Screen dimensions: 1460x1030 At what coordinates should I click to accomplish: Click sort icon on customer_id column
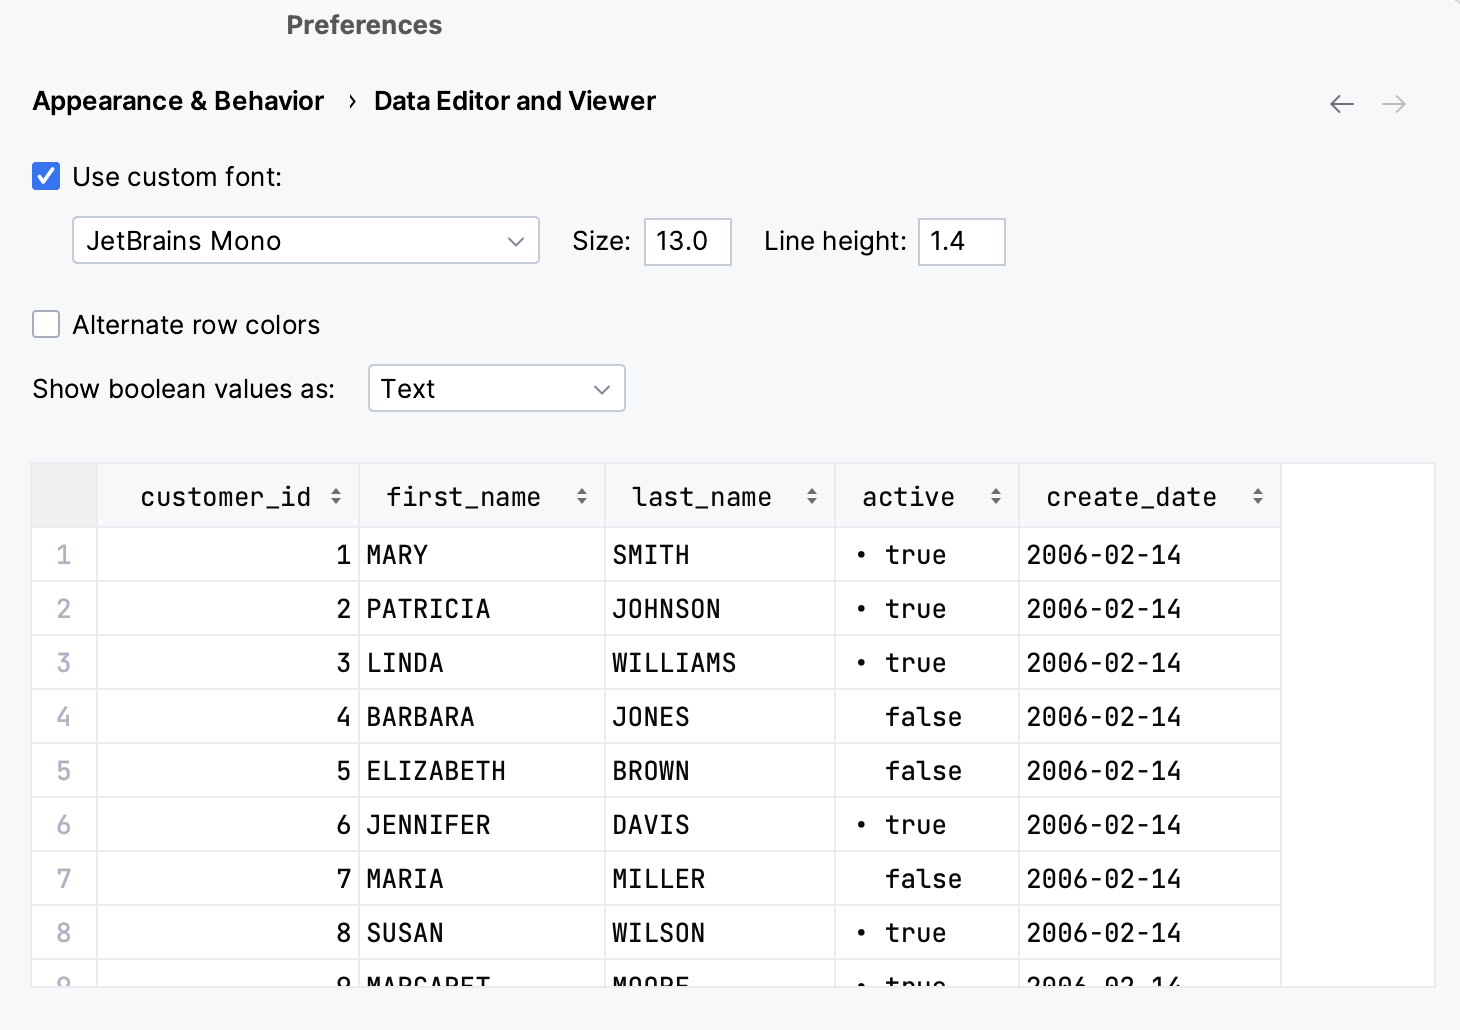point(336,497)
